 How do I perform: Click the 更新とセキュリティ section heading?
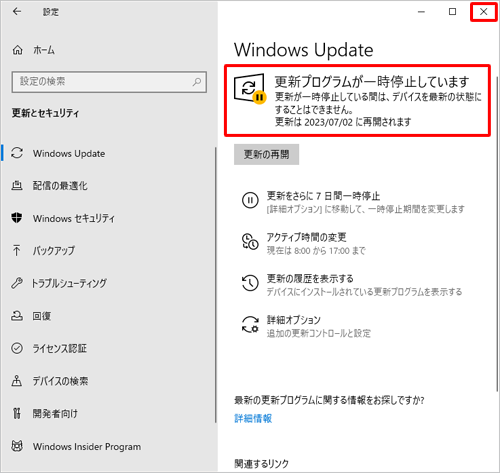[x=45, y=113]
